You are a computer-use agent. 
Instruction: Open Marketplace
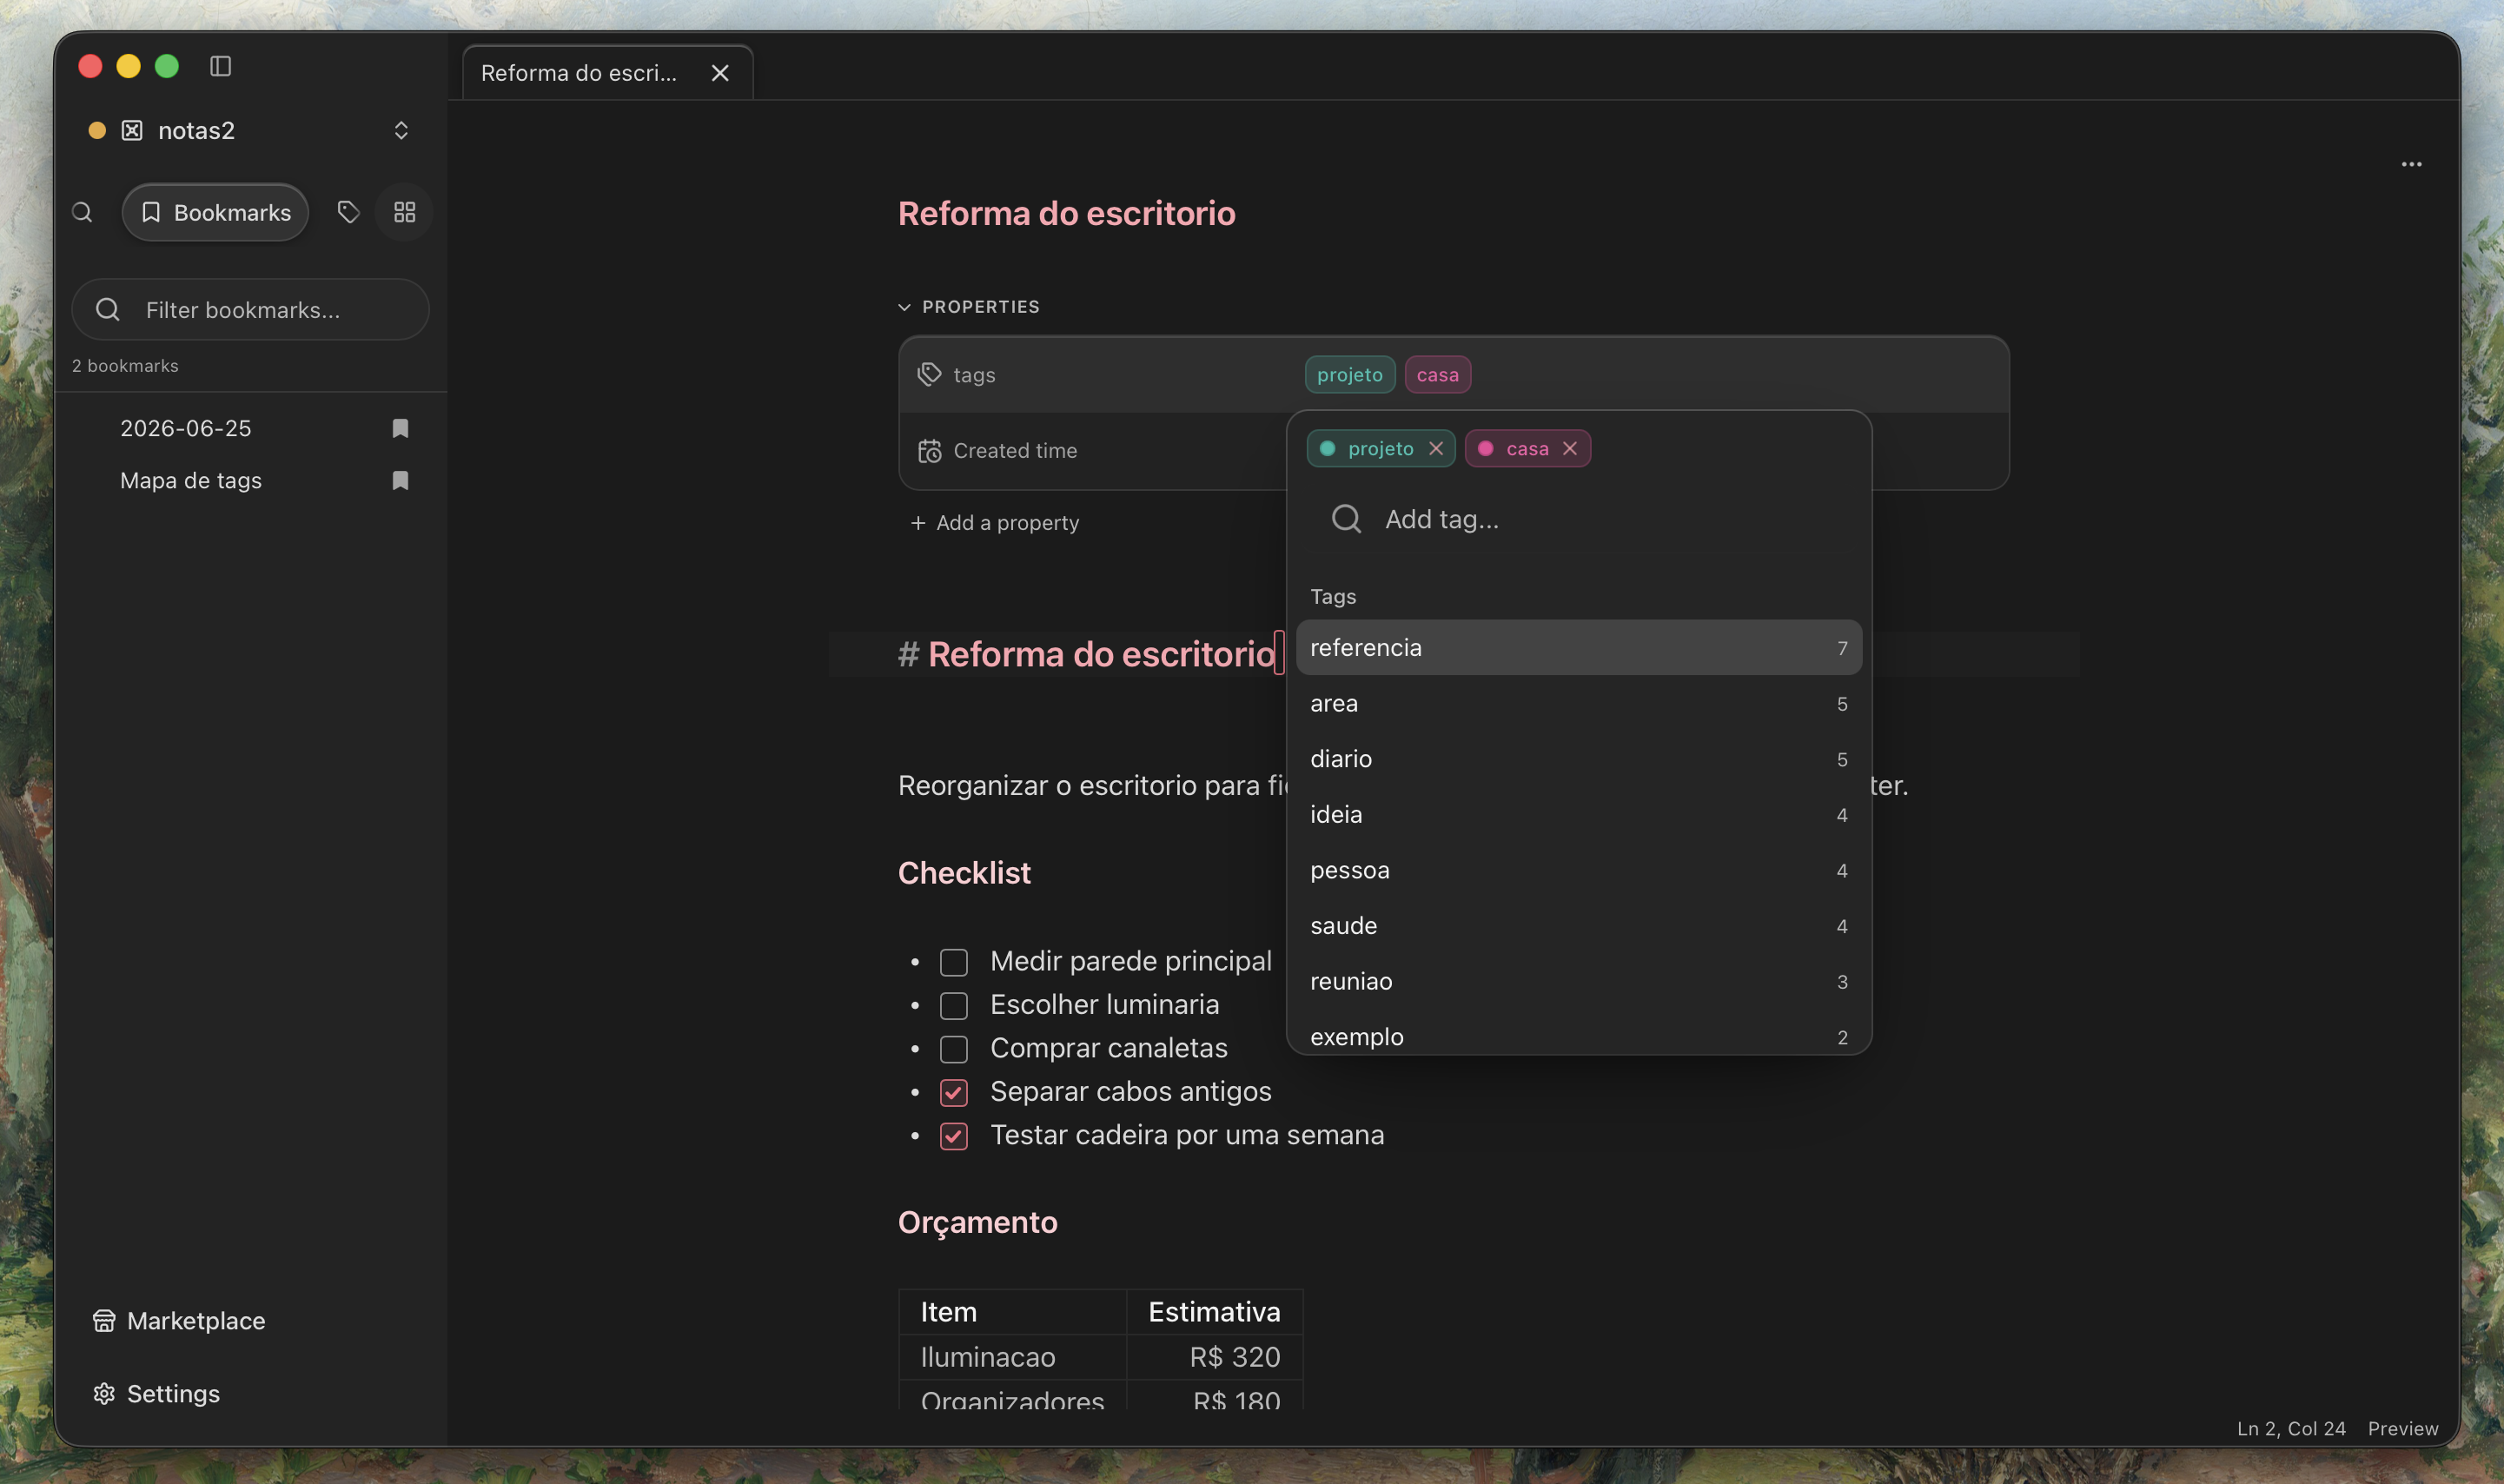pos(179,1320)
